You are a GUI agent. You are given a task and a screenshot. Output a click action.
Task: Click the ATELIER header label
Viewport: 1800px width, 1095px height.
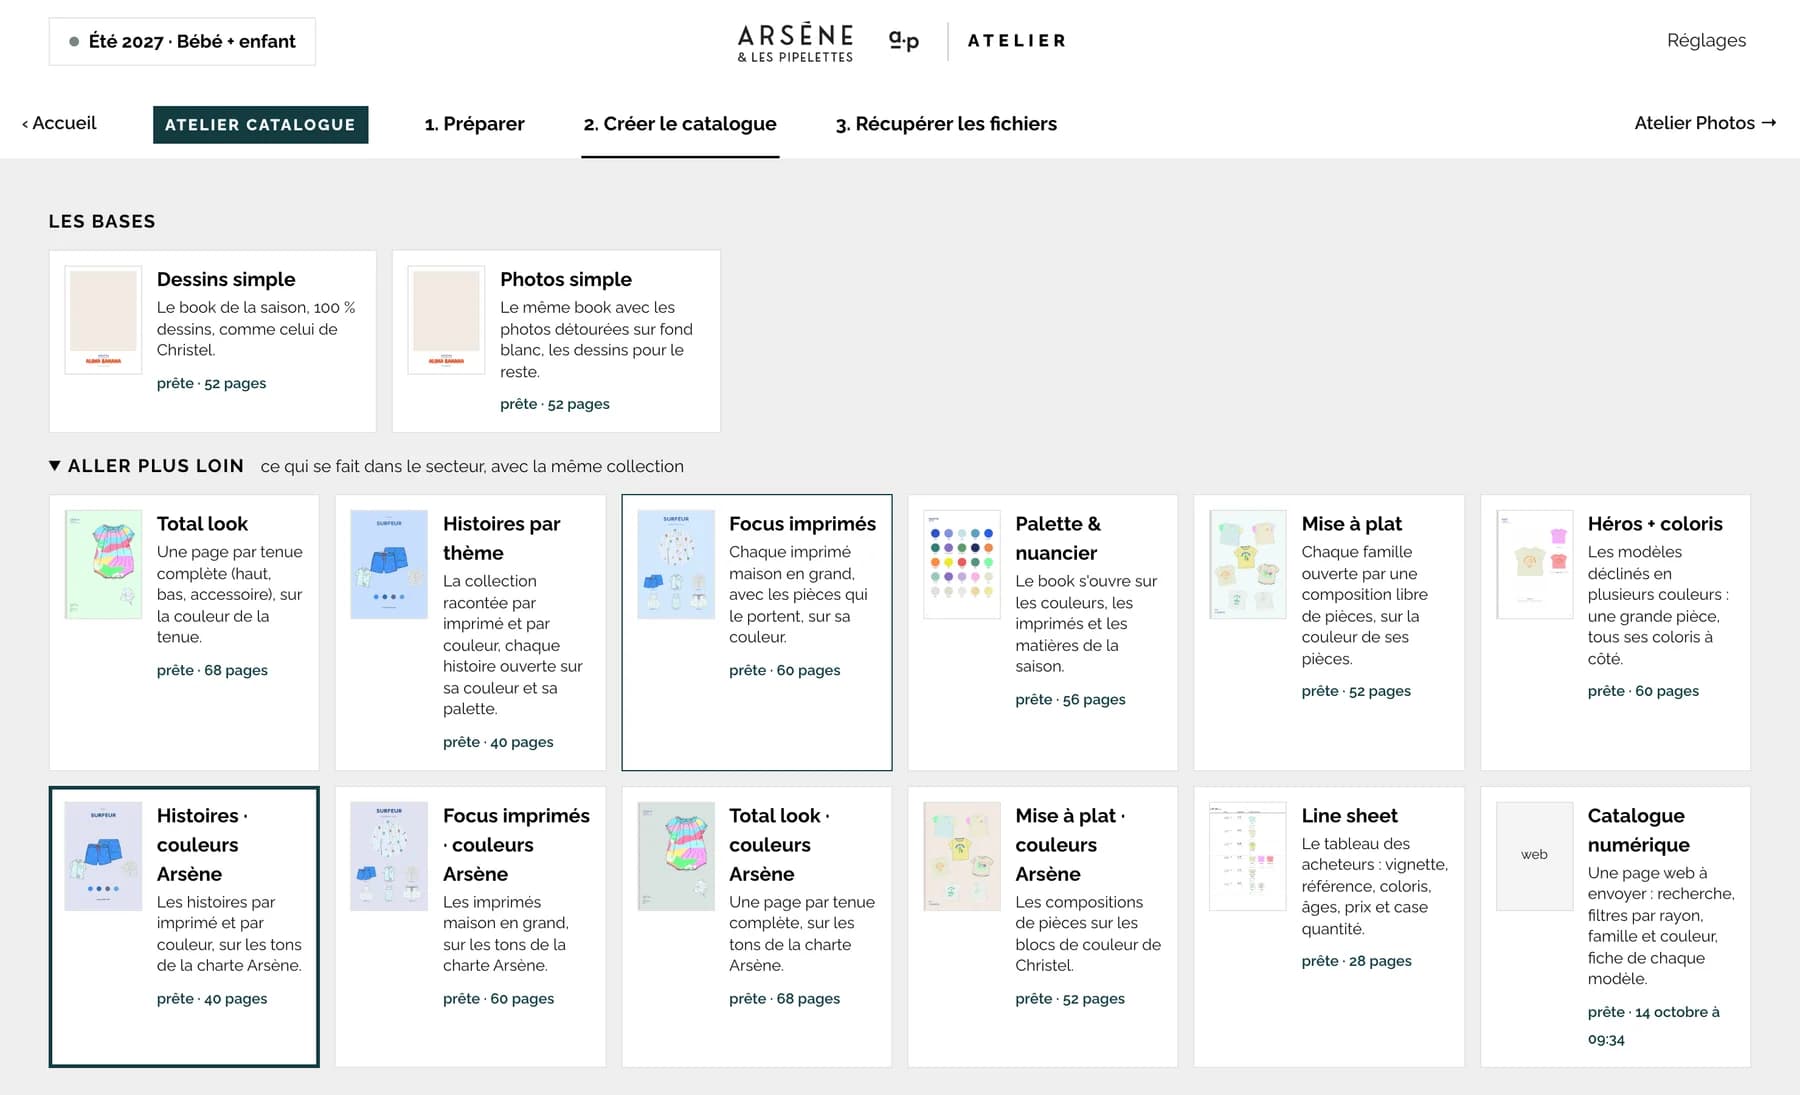point(1017,41)
